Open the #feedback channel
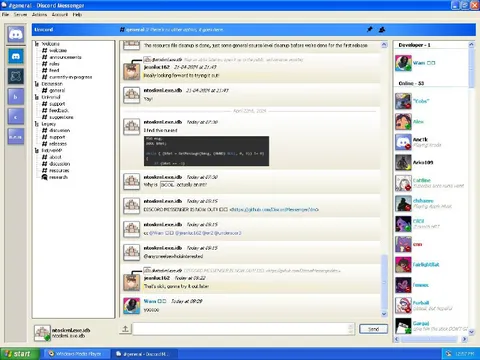Image resolution: width=480 pixels, height=360 pixels. click(55, 110)
